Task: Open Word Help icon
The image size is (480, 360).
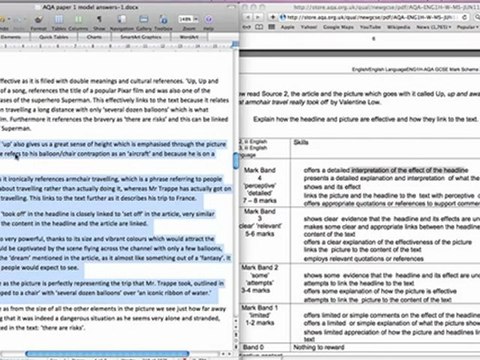Action: point(209,20)
